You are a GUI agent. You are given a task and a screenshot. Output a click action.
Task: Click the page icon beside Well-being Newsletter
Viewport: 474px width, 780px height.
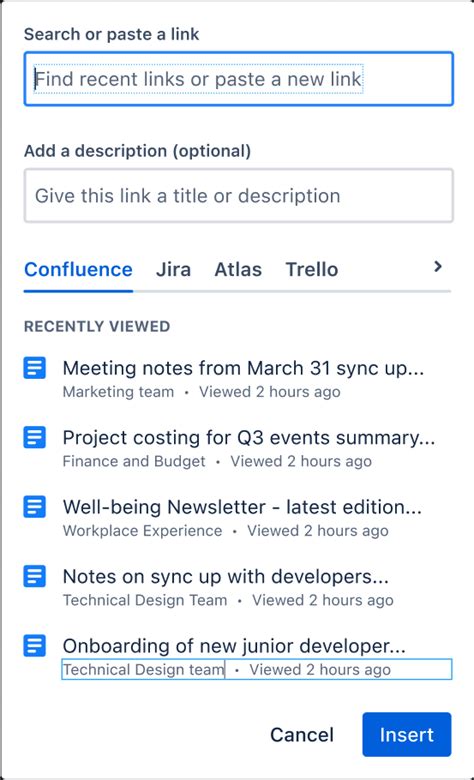click(x=35, y=507)
